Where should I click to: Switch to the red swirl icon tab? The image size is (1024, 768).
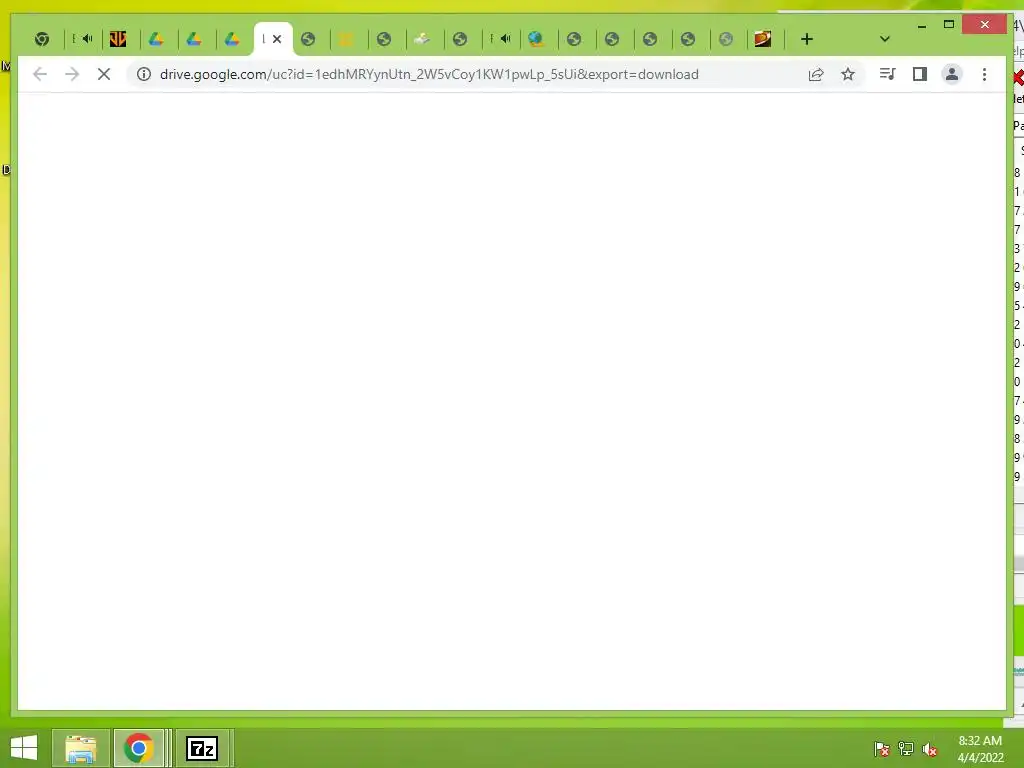(763, 39)
